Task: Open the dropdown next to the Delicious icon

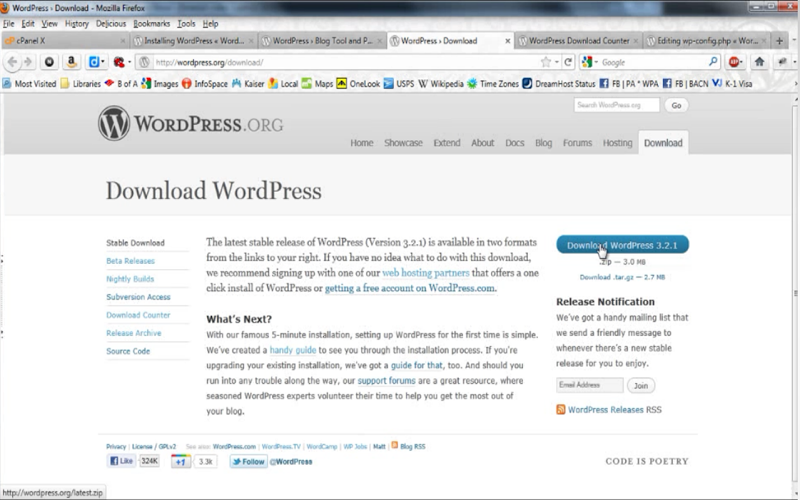Action: click(103, 62)
